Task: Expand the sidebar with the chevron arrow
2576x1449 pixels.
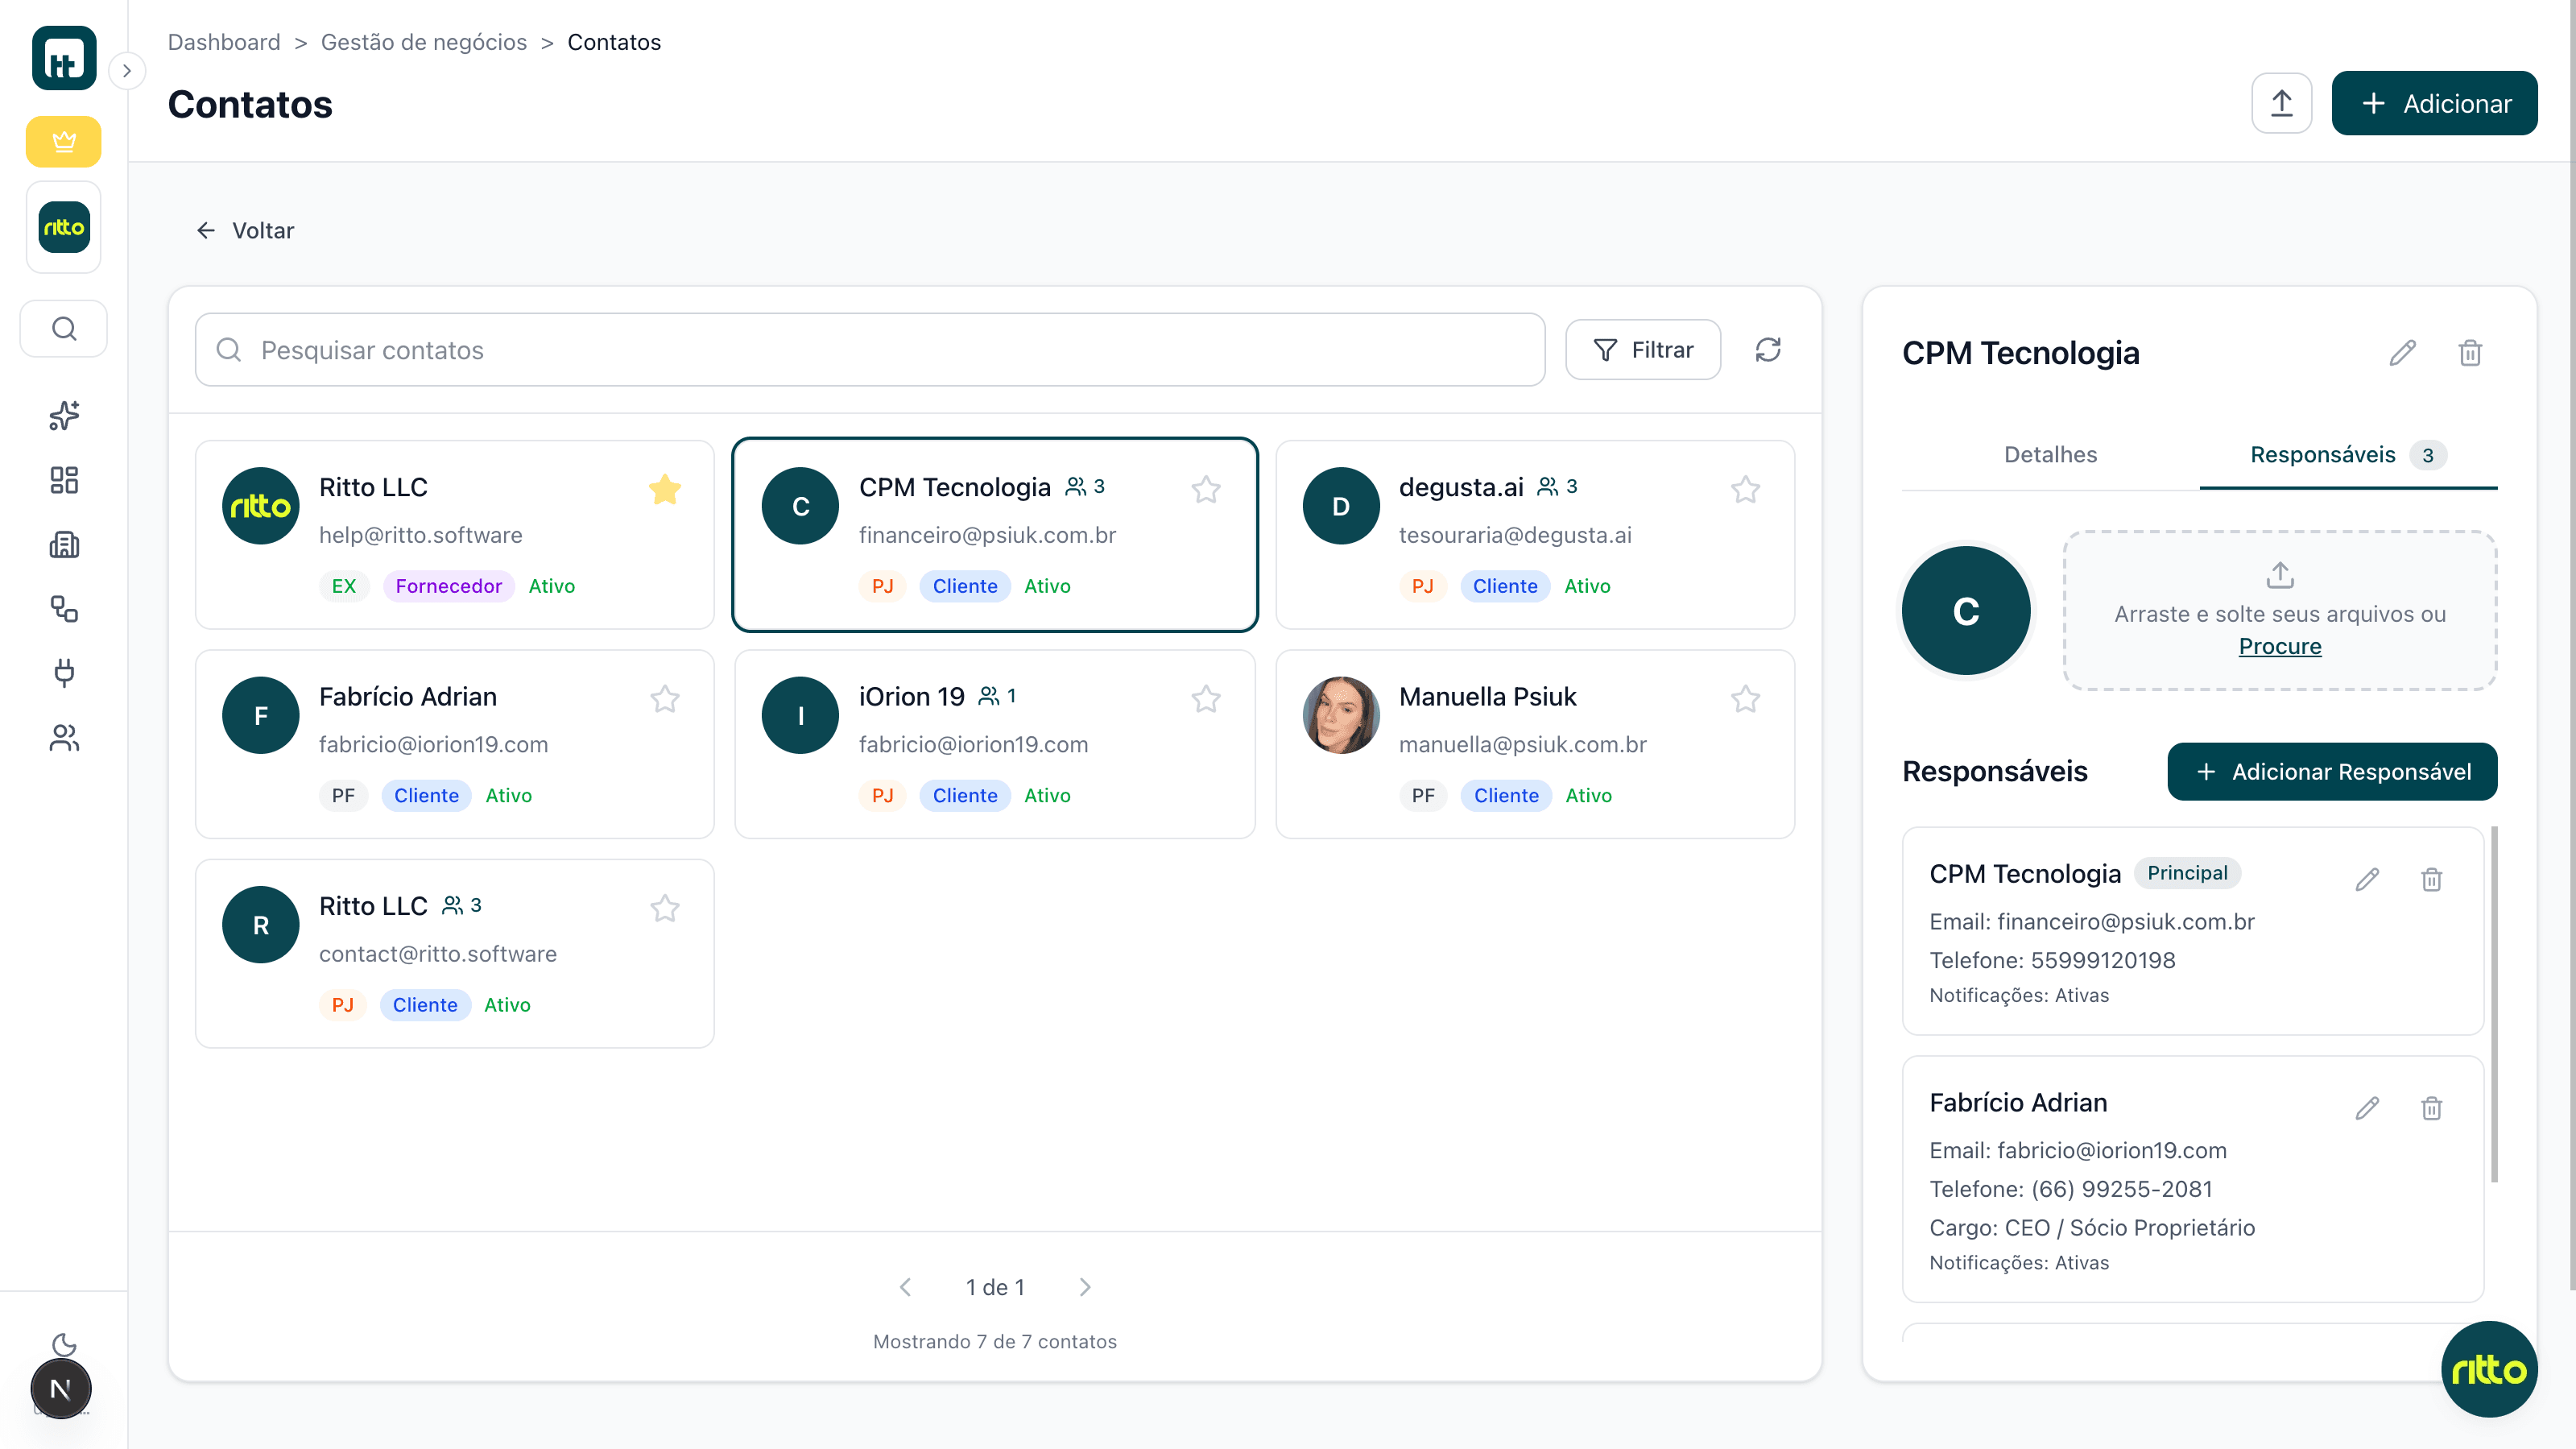Action: (127, 71)
